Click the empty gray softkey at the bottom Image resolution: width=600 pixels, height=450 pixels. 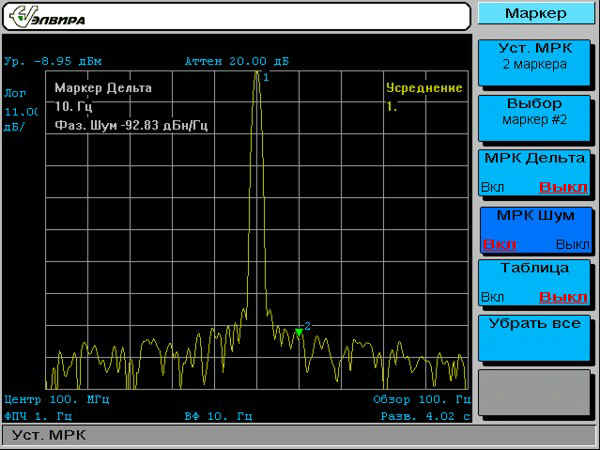[x=534, y=392]
